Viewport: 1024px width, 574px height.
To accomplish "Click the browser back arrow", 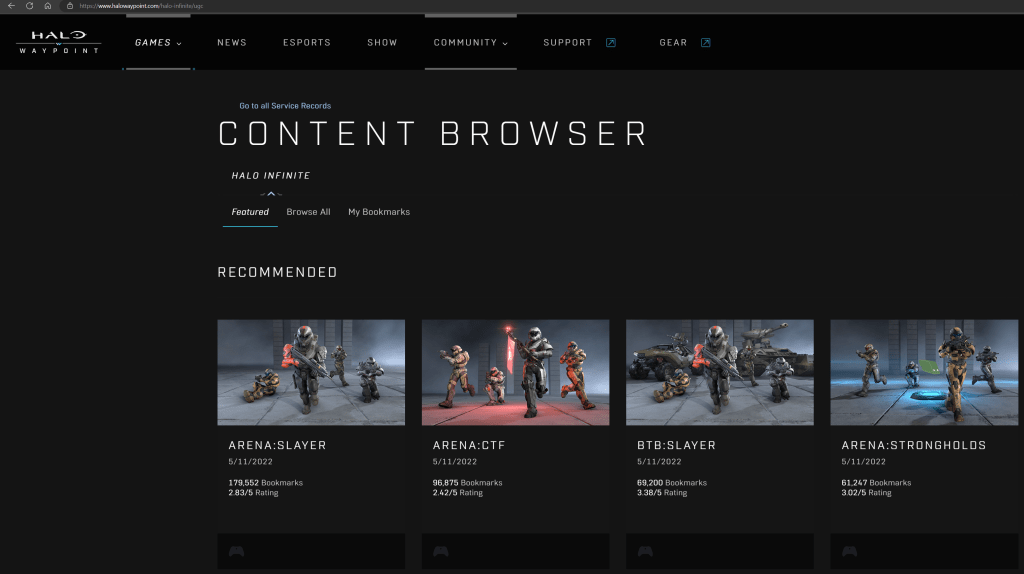I will point(10,6).
